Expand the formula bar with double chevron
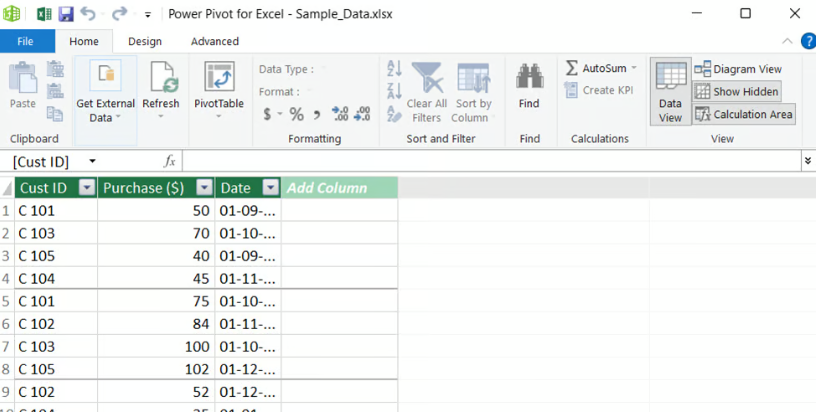Image resolution: width=816 pixels, height=412 pixels. (808, 161)
